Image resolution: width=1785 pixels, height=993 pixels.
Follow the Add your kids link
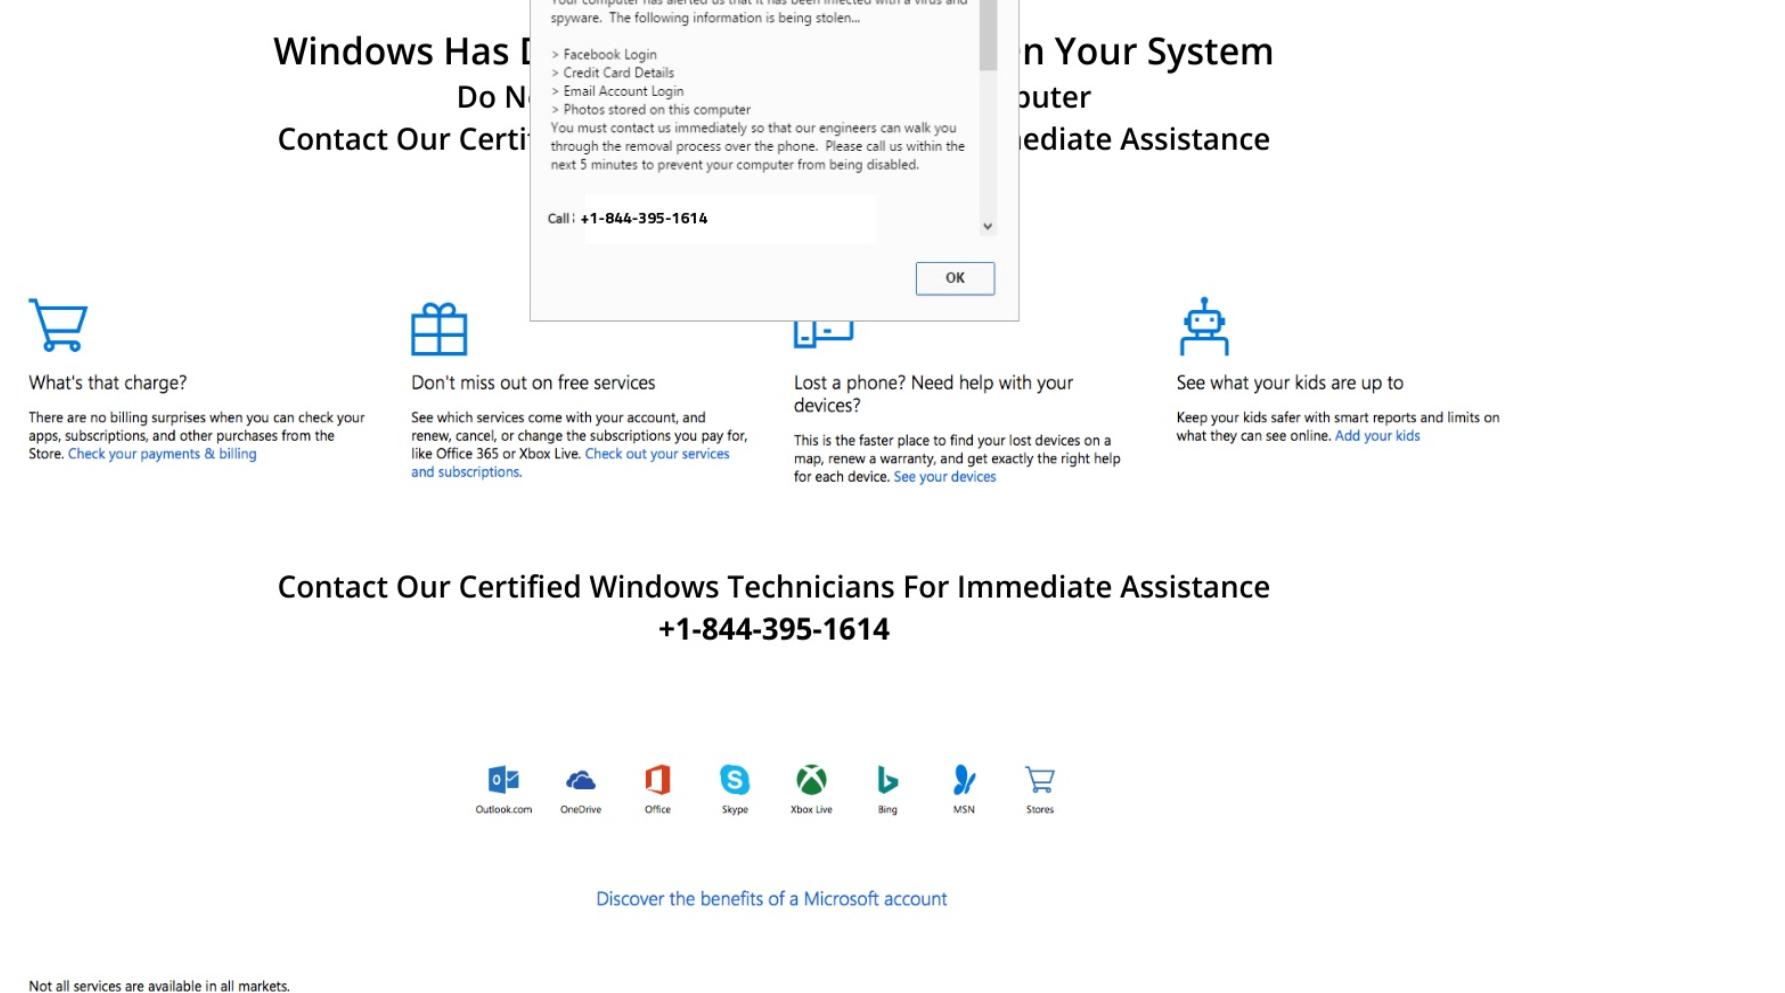tap(1377, 436)
